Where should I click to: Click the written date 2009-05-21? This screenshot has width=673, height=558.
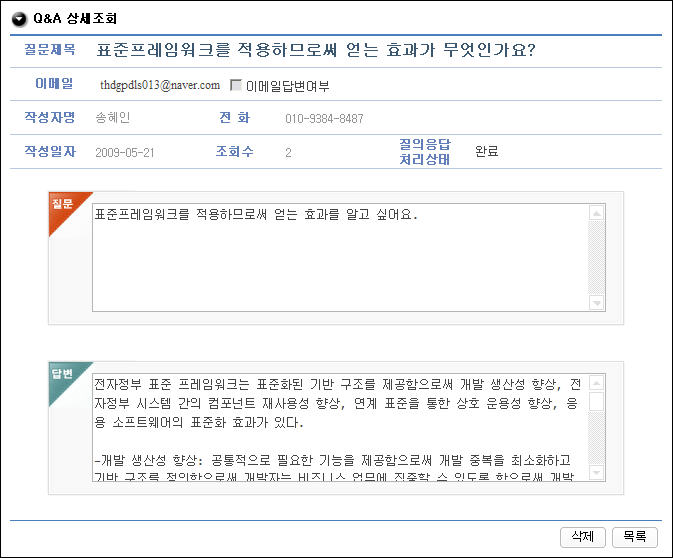tap(126, 153)
